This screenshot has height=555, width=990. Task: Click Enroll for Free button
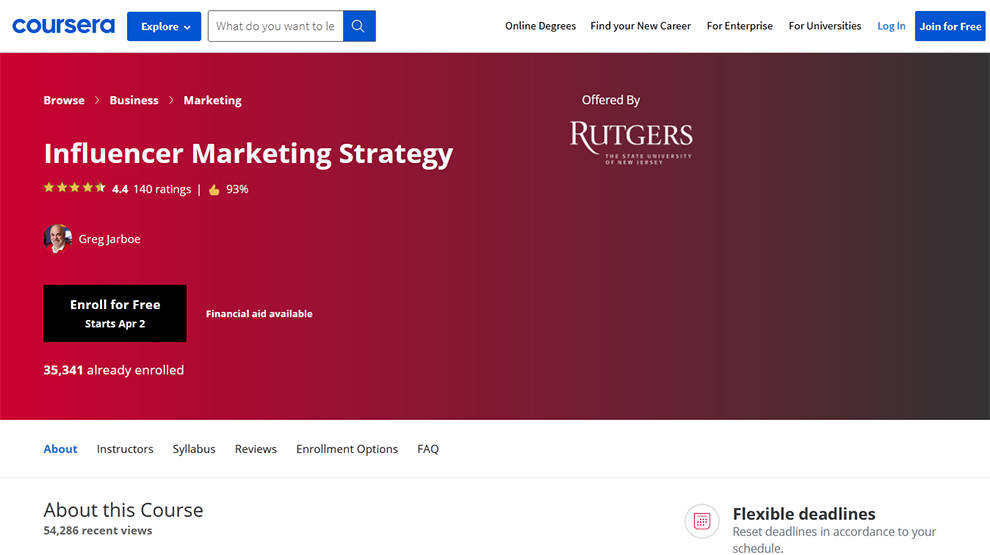click(115, 313)
